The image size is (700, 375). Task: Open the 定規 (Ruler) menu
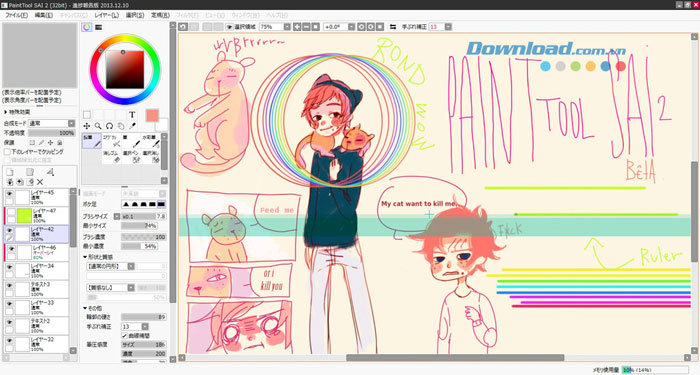tap(160, 15)
